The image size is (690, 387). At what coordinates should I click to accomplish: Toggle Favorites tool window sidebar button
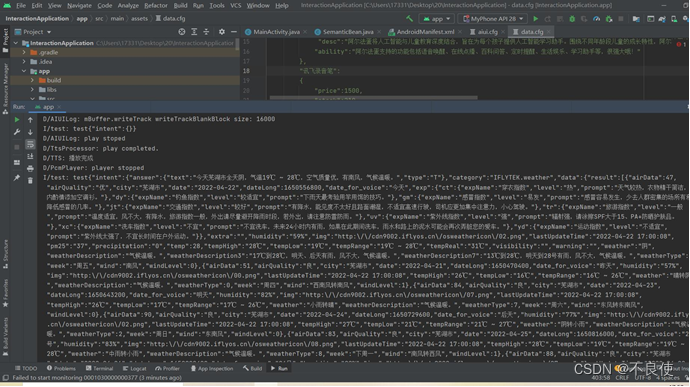coord(5,292)
